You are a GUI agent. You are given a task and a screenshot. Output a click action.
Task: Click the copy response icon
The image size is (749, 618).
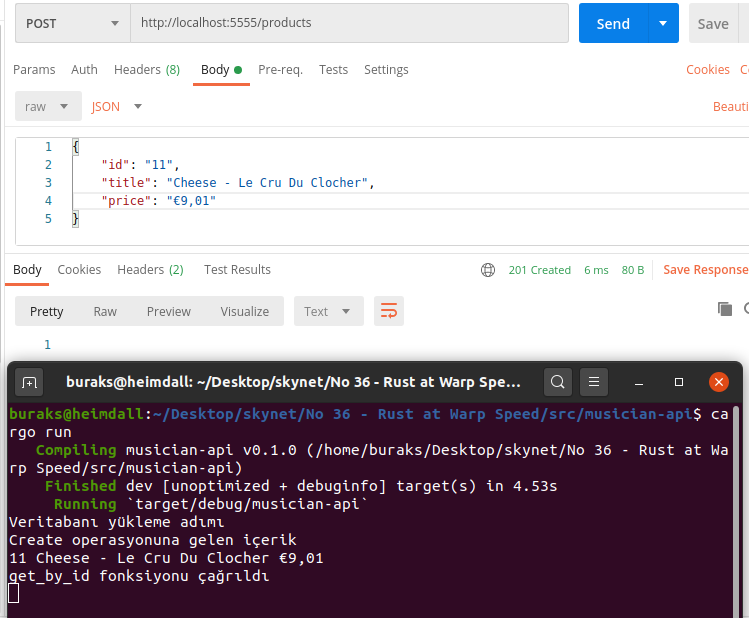point(725,309)
